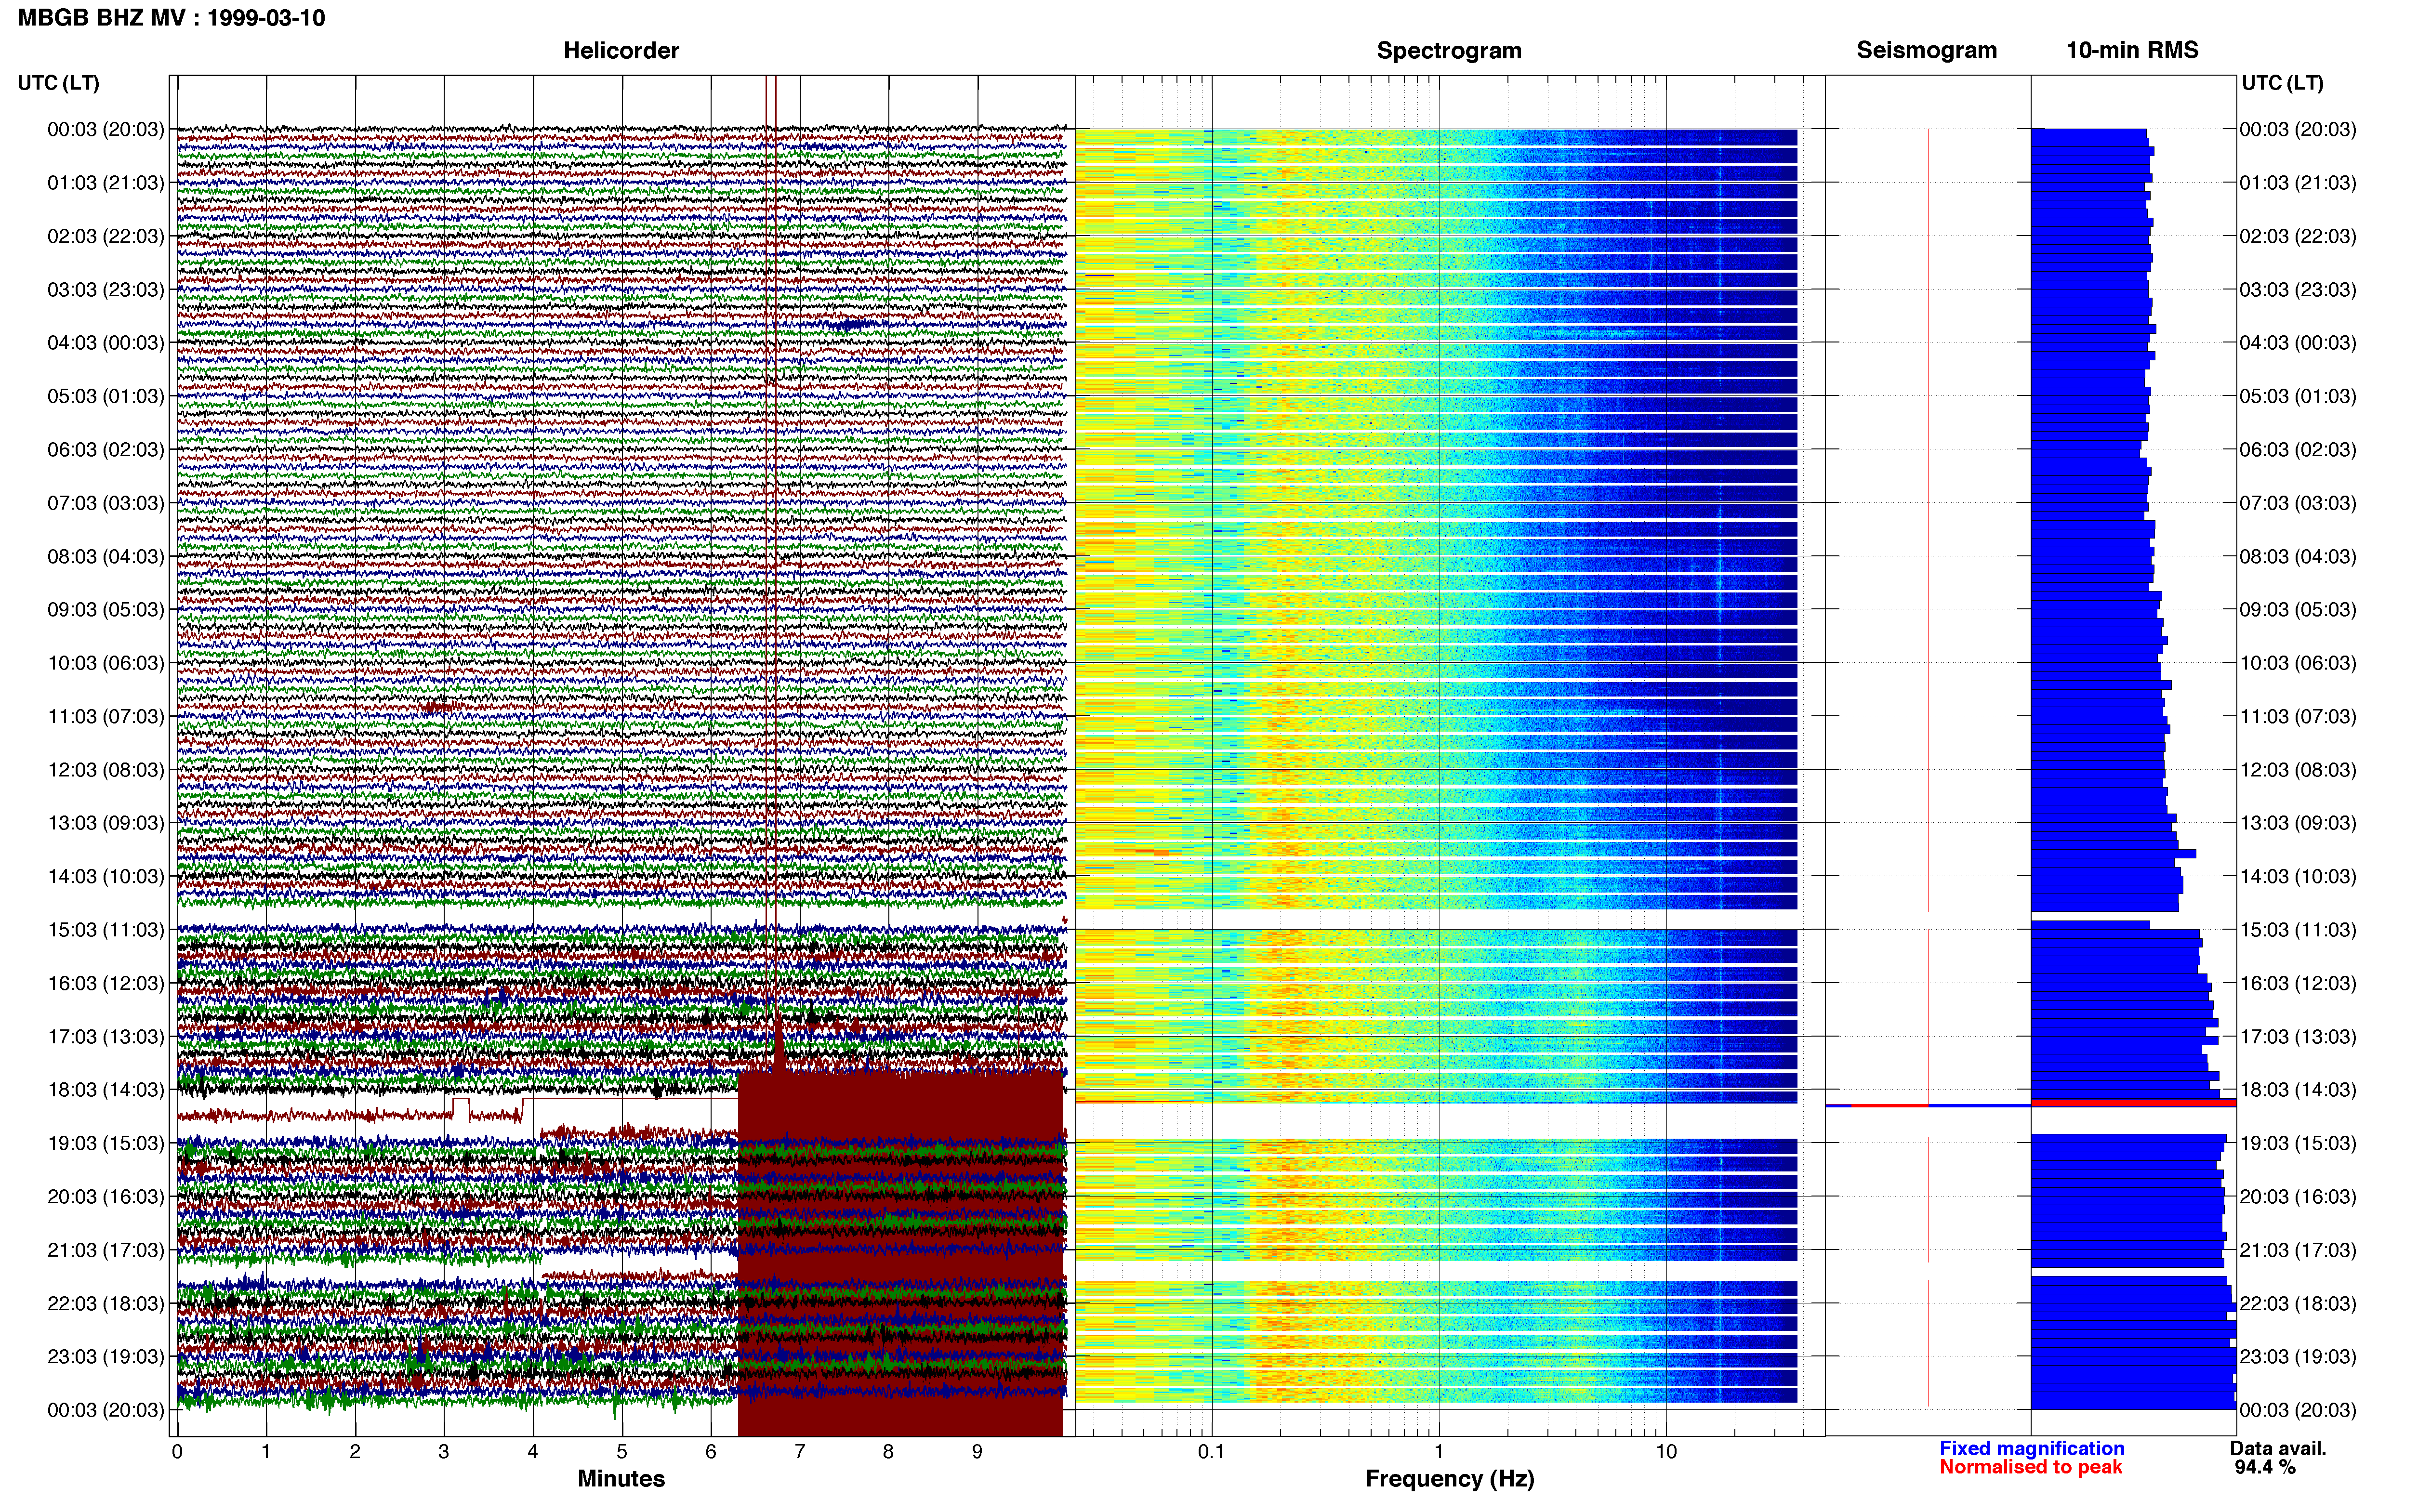Click left time label '23:03 (19:03)'
This screenshot has width=2418, height=1512.
tap(106, 1356)
